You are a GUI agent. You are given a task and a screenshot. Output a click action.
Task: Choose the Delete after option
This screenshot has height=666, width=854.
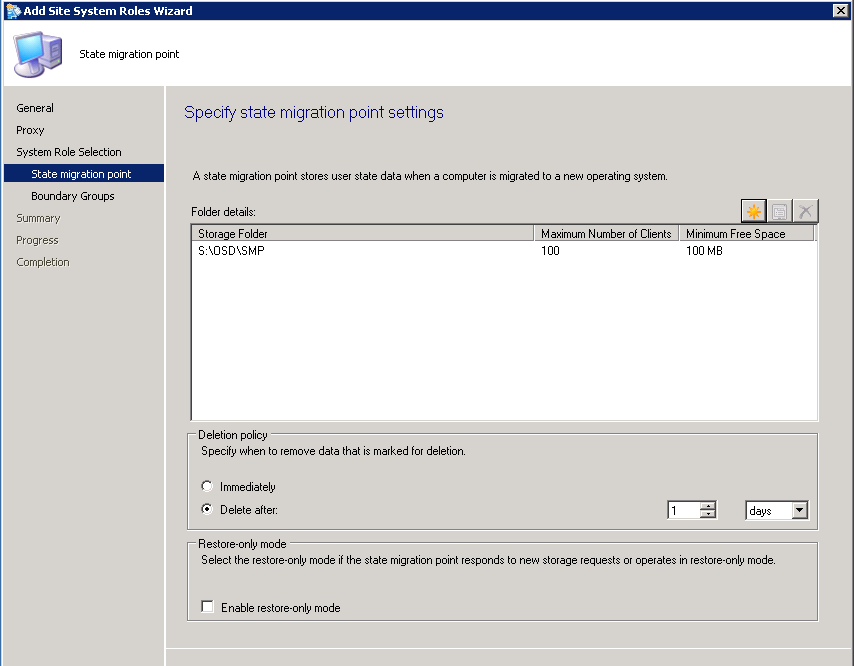click(207, 508)
